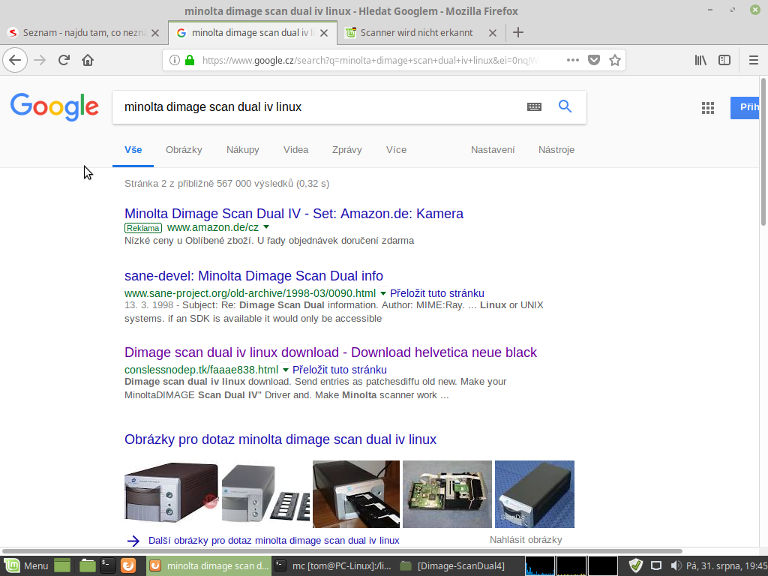768x576 pixels.
Task: Open thumbnail of scanner on wooden desk
Action: click(356, 494)
